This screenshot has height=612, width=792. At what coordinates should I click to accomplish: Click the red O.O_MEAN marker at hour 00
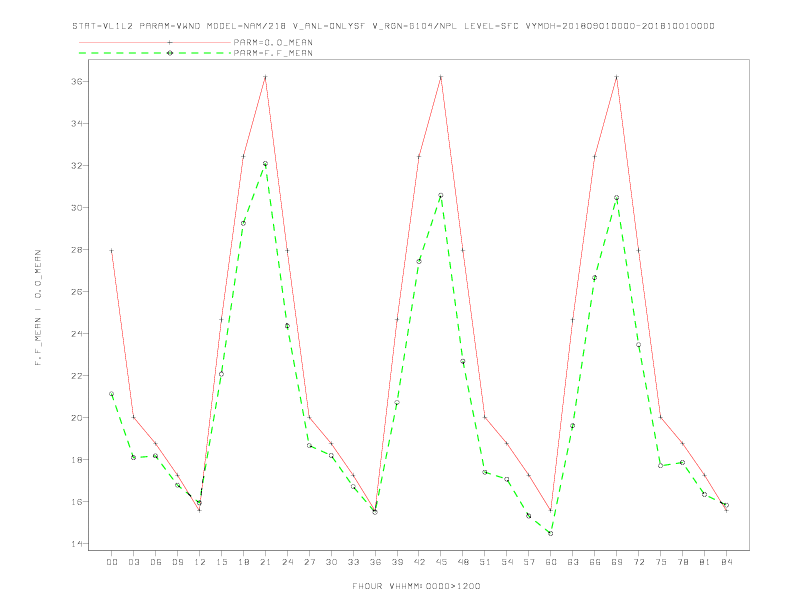coord(112,250)
